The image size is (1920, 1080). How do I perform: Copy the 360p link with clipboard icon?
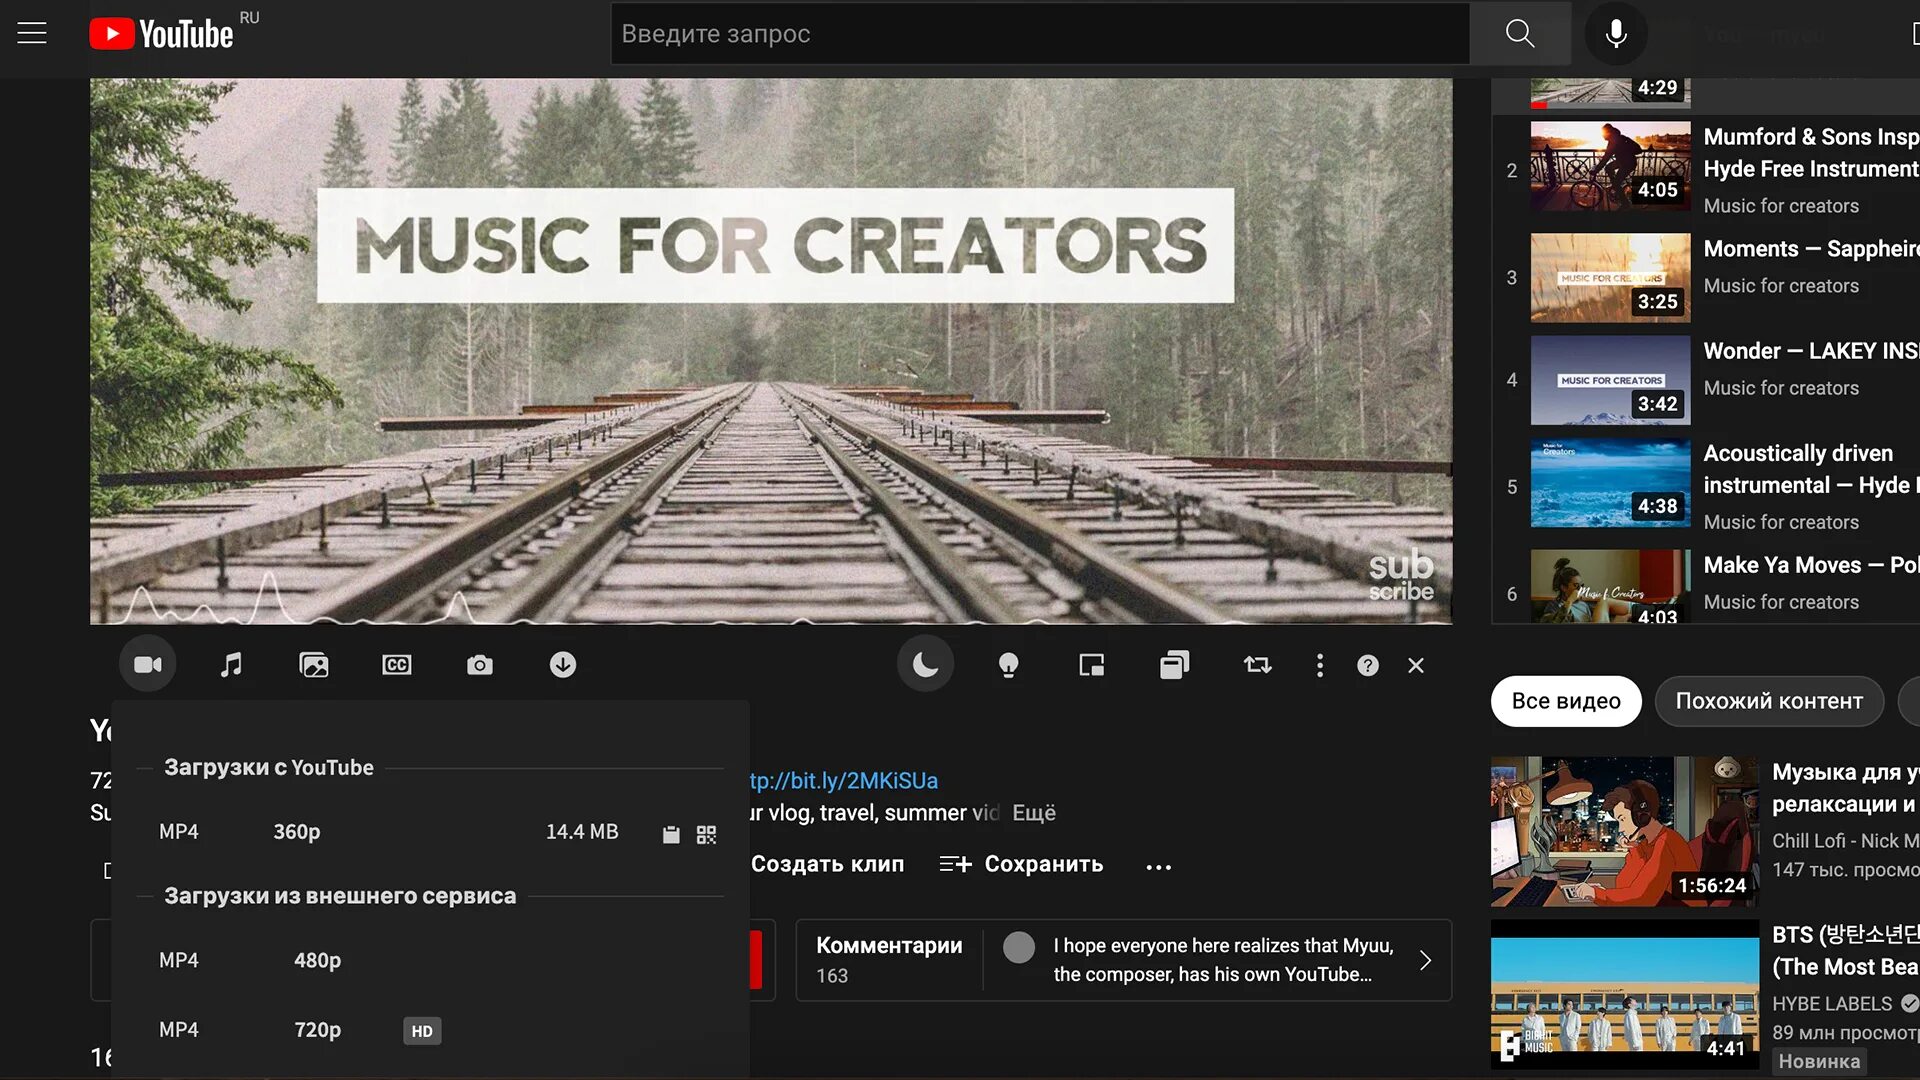click(x=671, y=834)
